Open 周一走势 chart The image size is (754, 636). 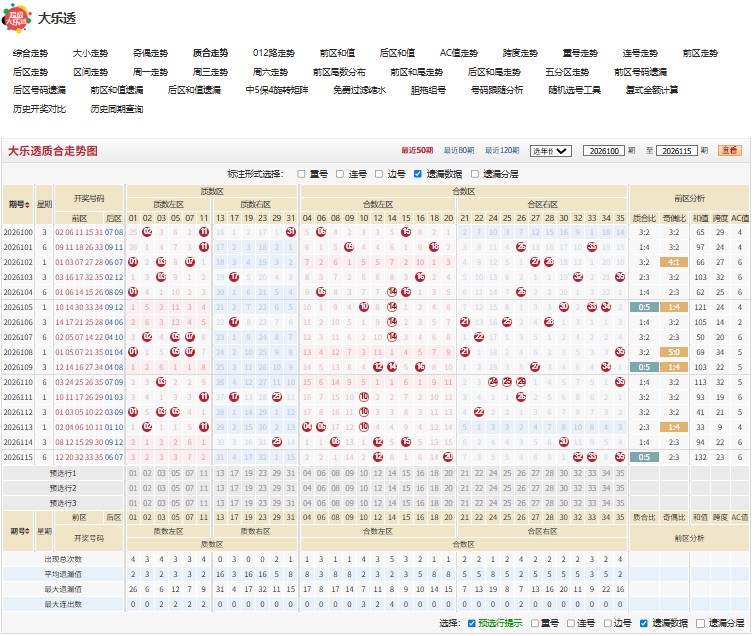point(150,72)
